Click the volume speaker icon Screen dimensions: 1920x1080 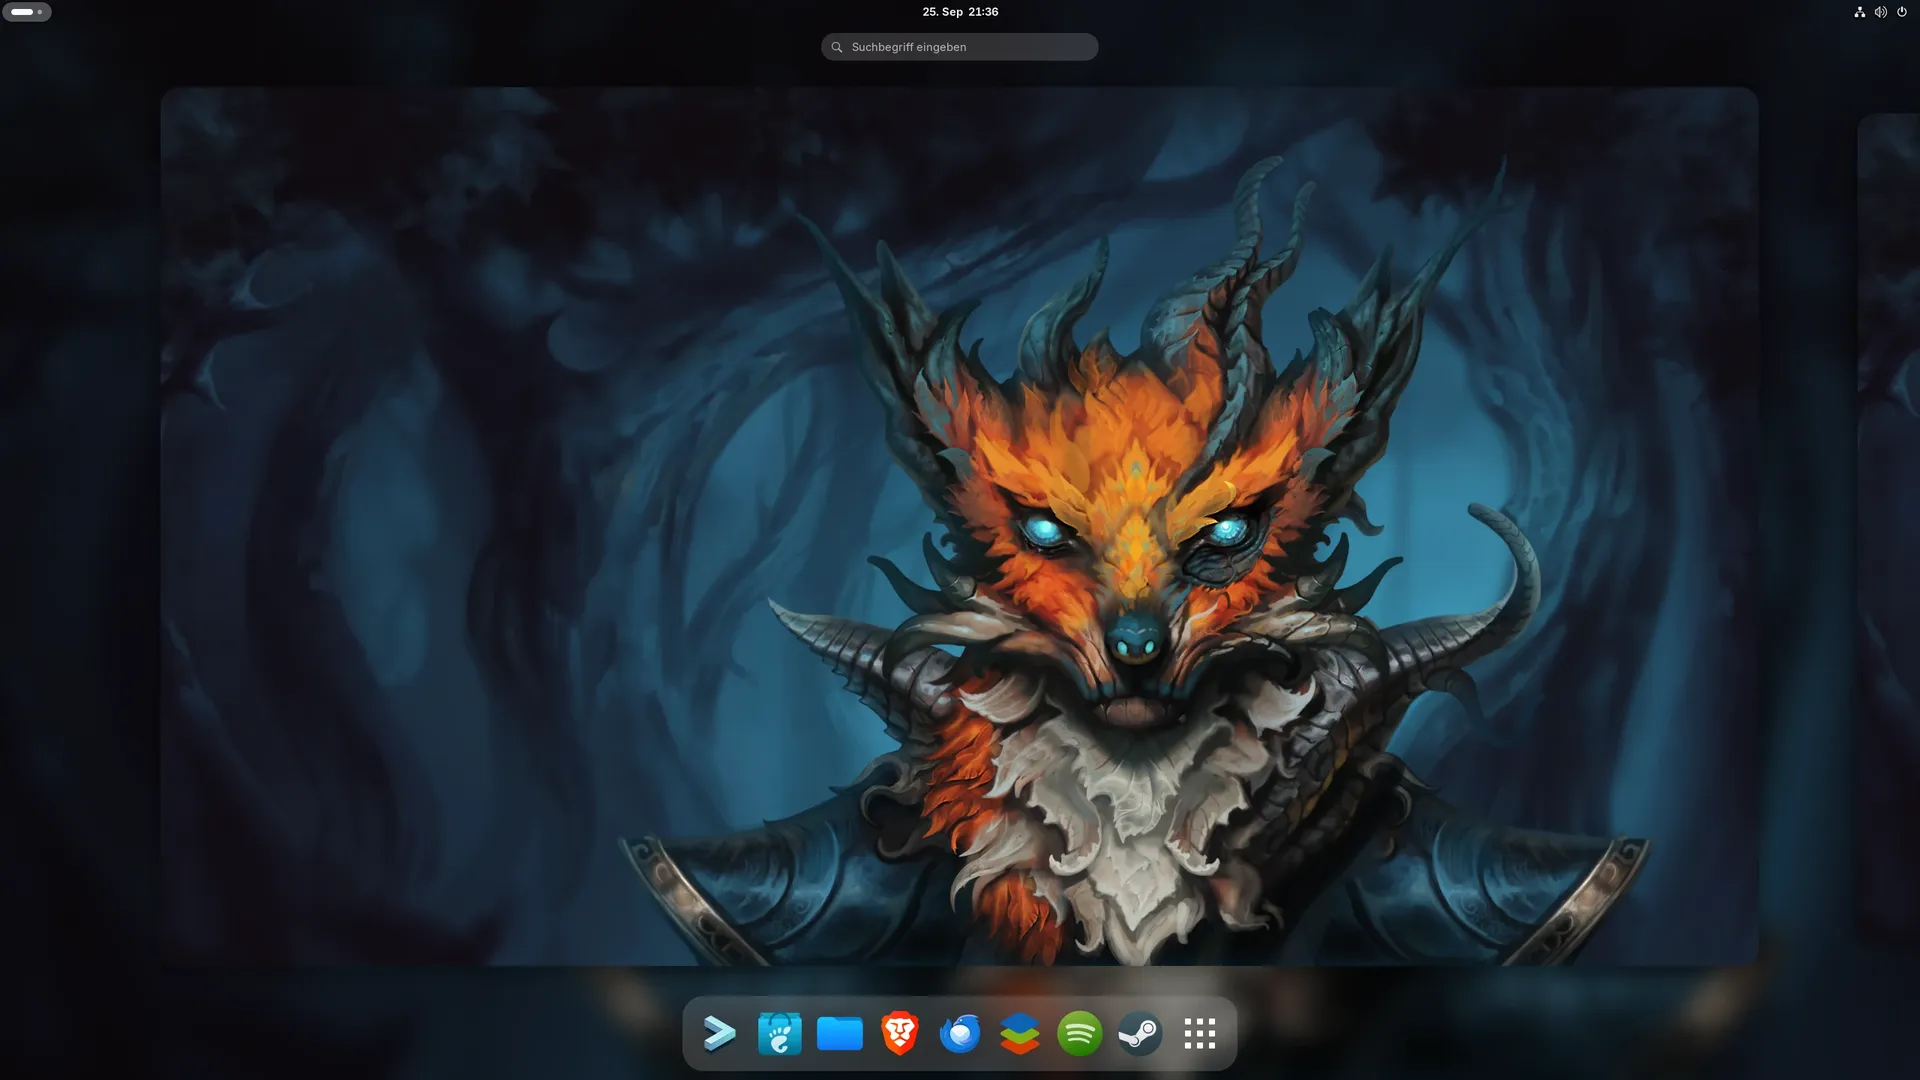(x=1880, y=12)
